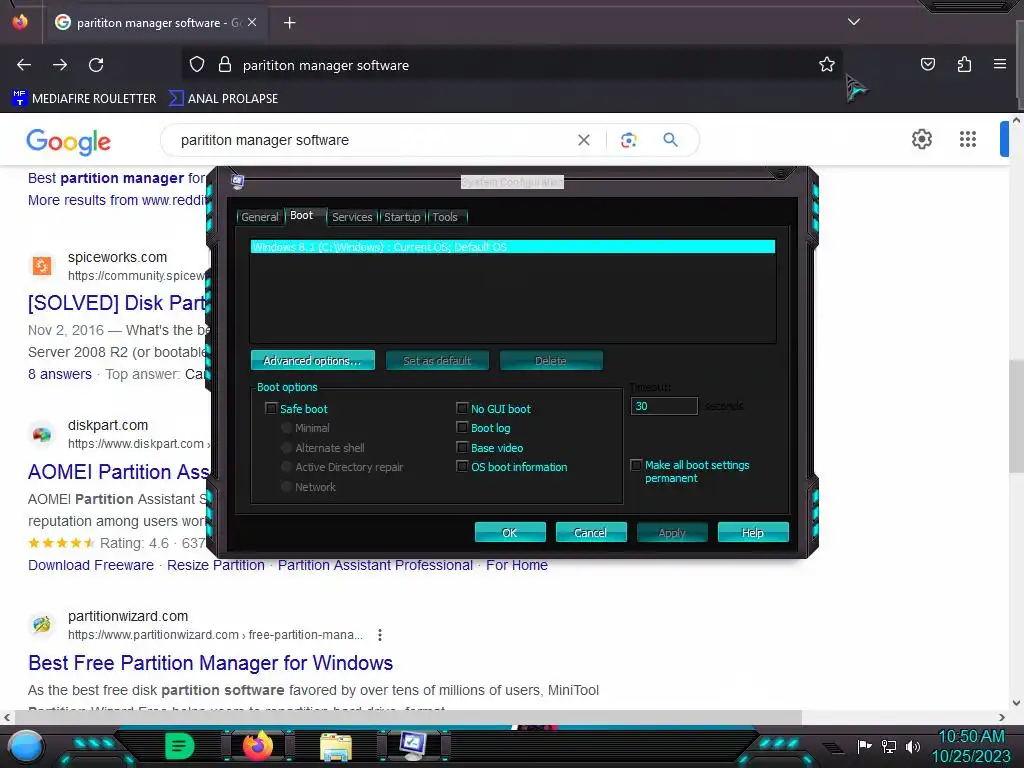The height and width of the screenshot is (768, 1024).
Task: Open the browser extensions puzzle icon
Action: (964, 64)
